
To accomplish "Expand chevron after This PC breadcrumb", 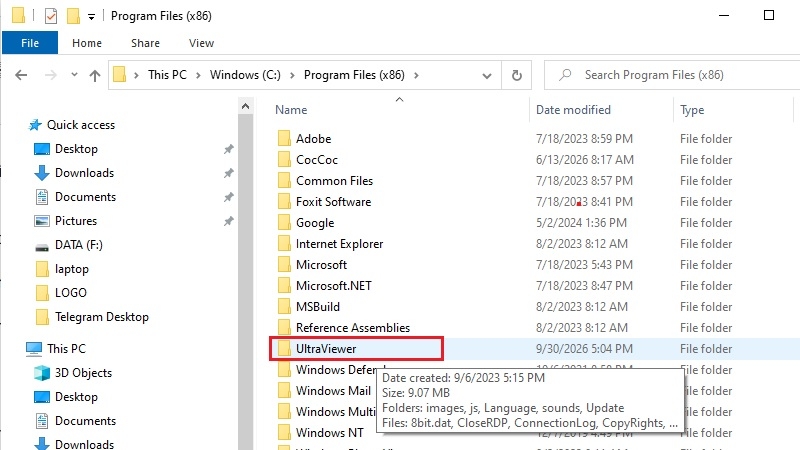I will (198, 76).
